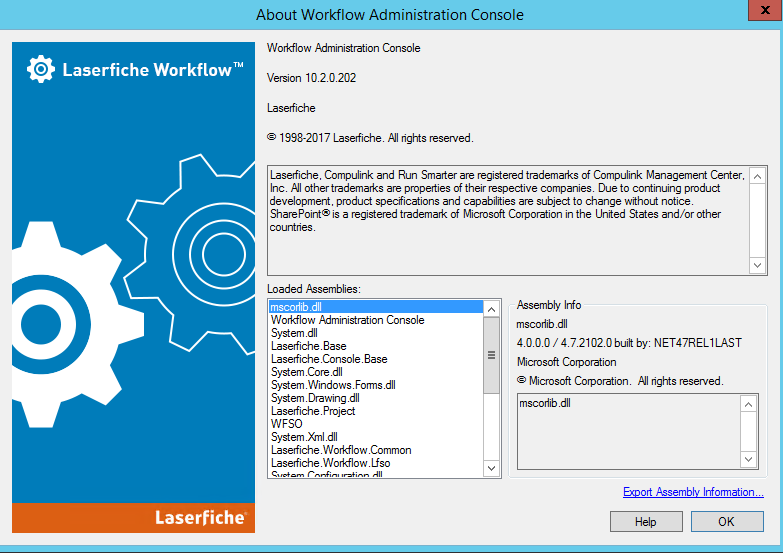Select Laserfiche.Base assembly
The height and width of the screenshot is (557, 783).
click(x=376, y=346)
